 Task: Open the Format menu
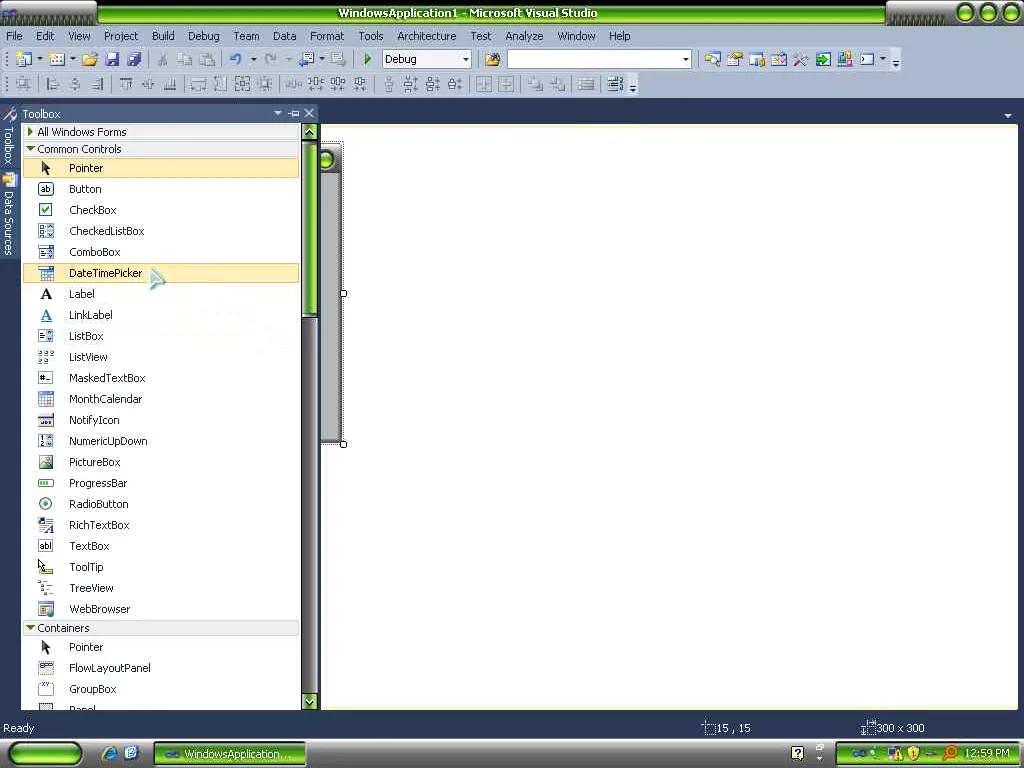click(327, 37)
